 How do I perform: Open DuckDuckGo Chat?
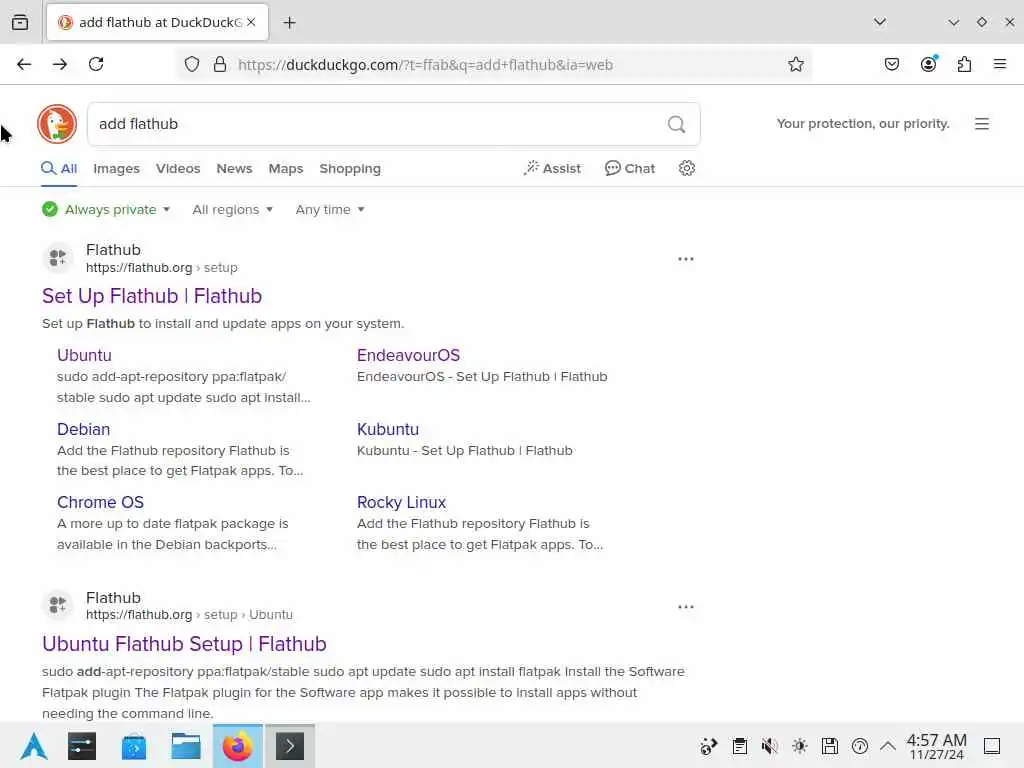(630, 168)
